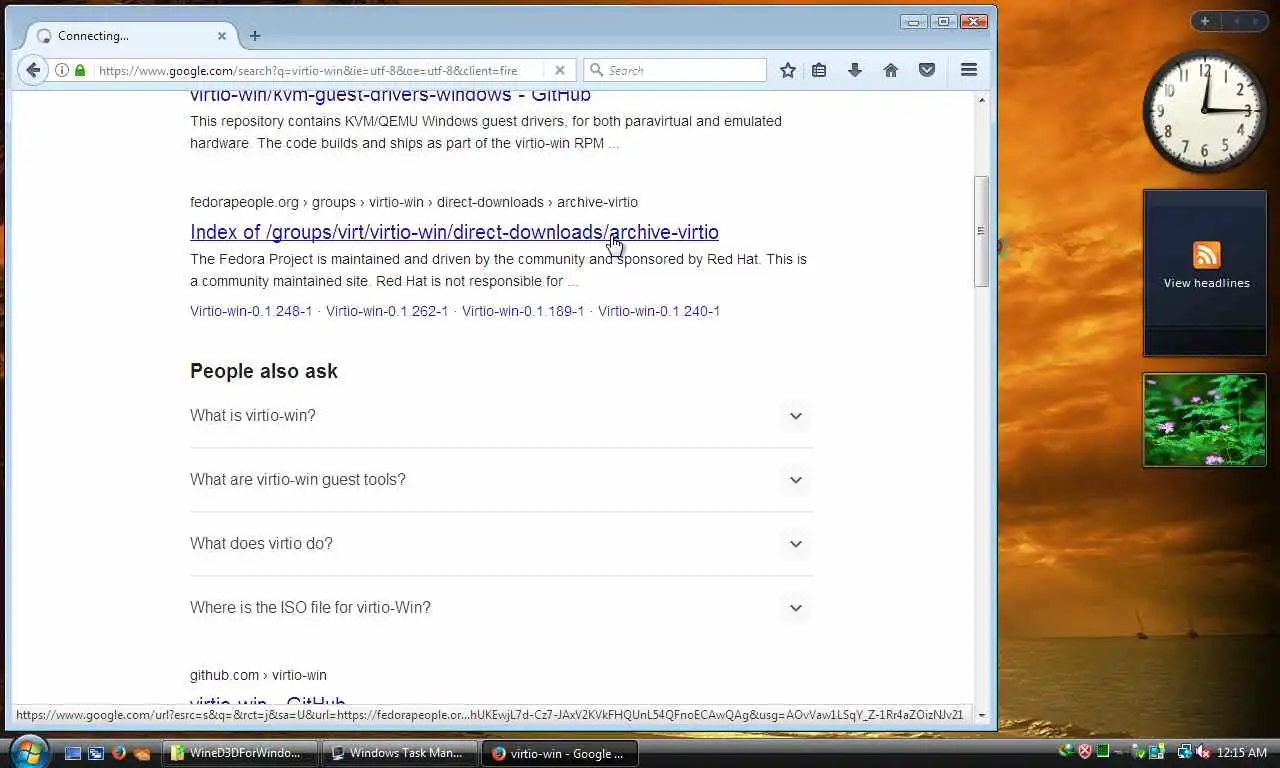
Task: Open the Windows Start orb
Action: click(29, 752)
